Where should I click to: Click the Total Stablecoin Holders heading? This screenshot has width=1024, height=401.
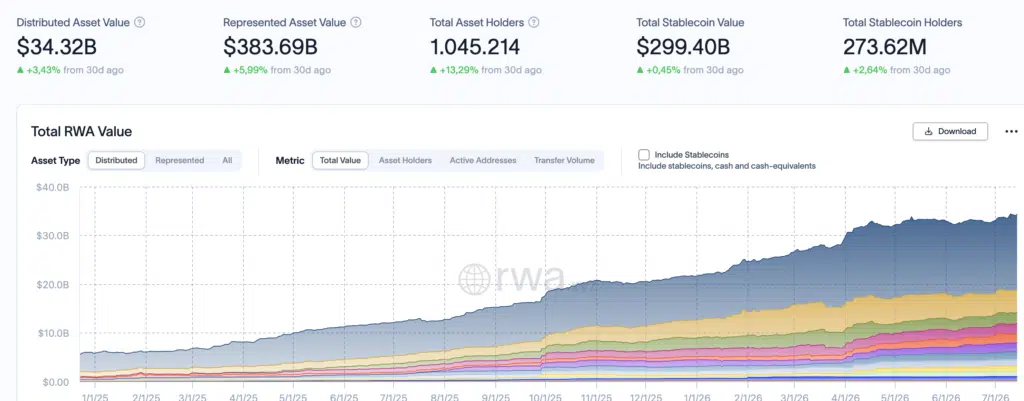(903, 22)
